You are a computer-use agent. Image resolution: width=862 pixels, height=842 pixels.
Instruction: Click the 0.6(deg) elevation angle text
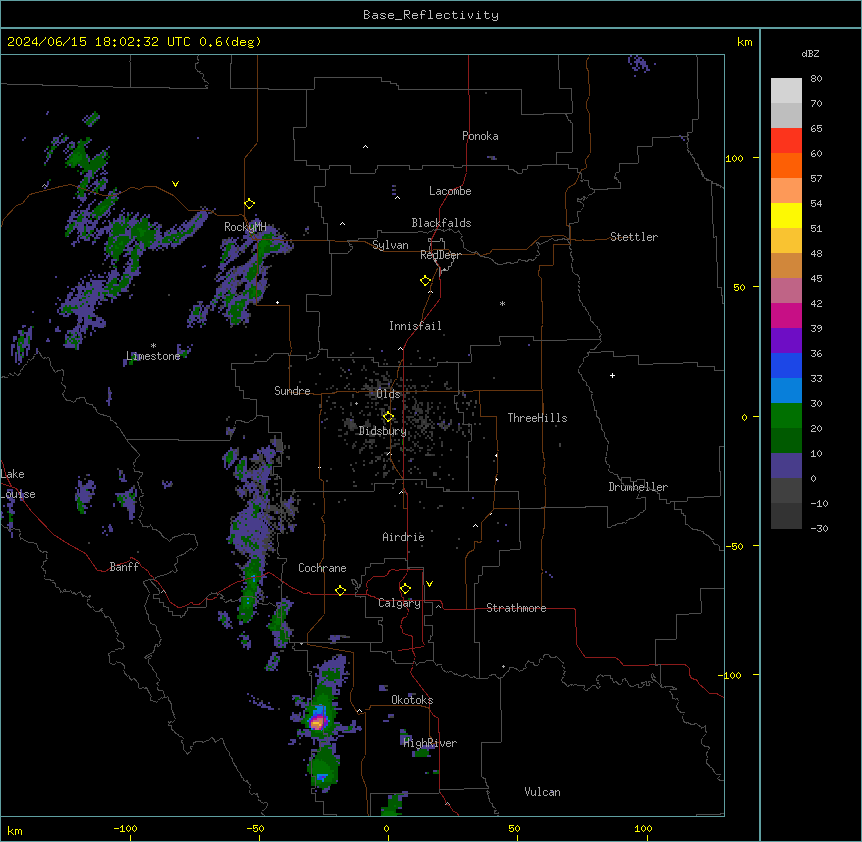[x=230, y=42]
